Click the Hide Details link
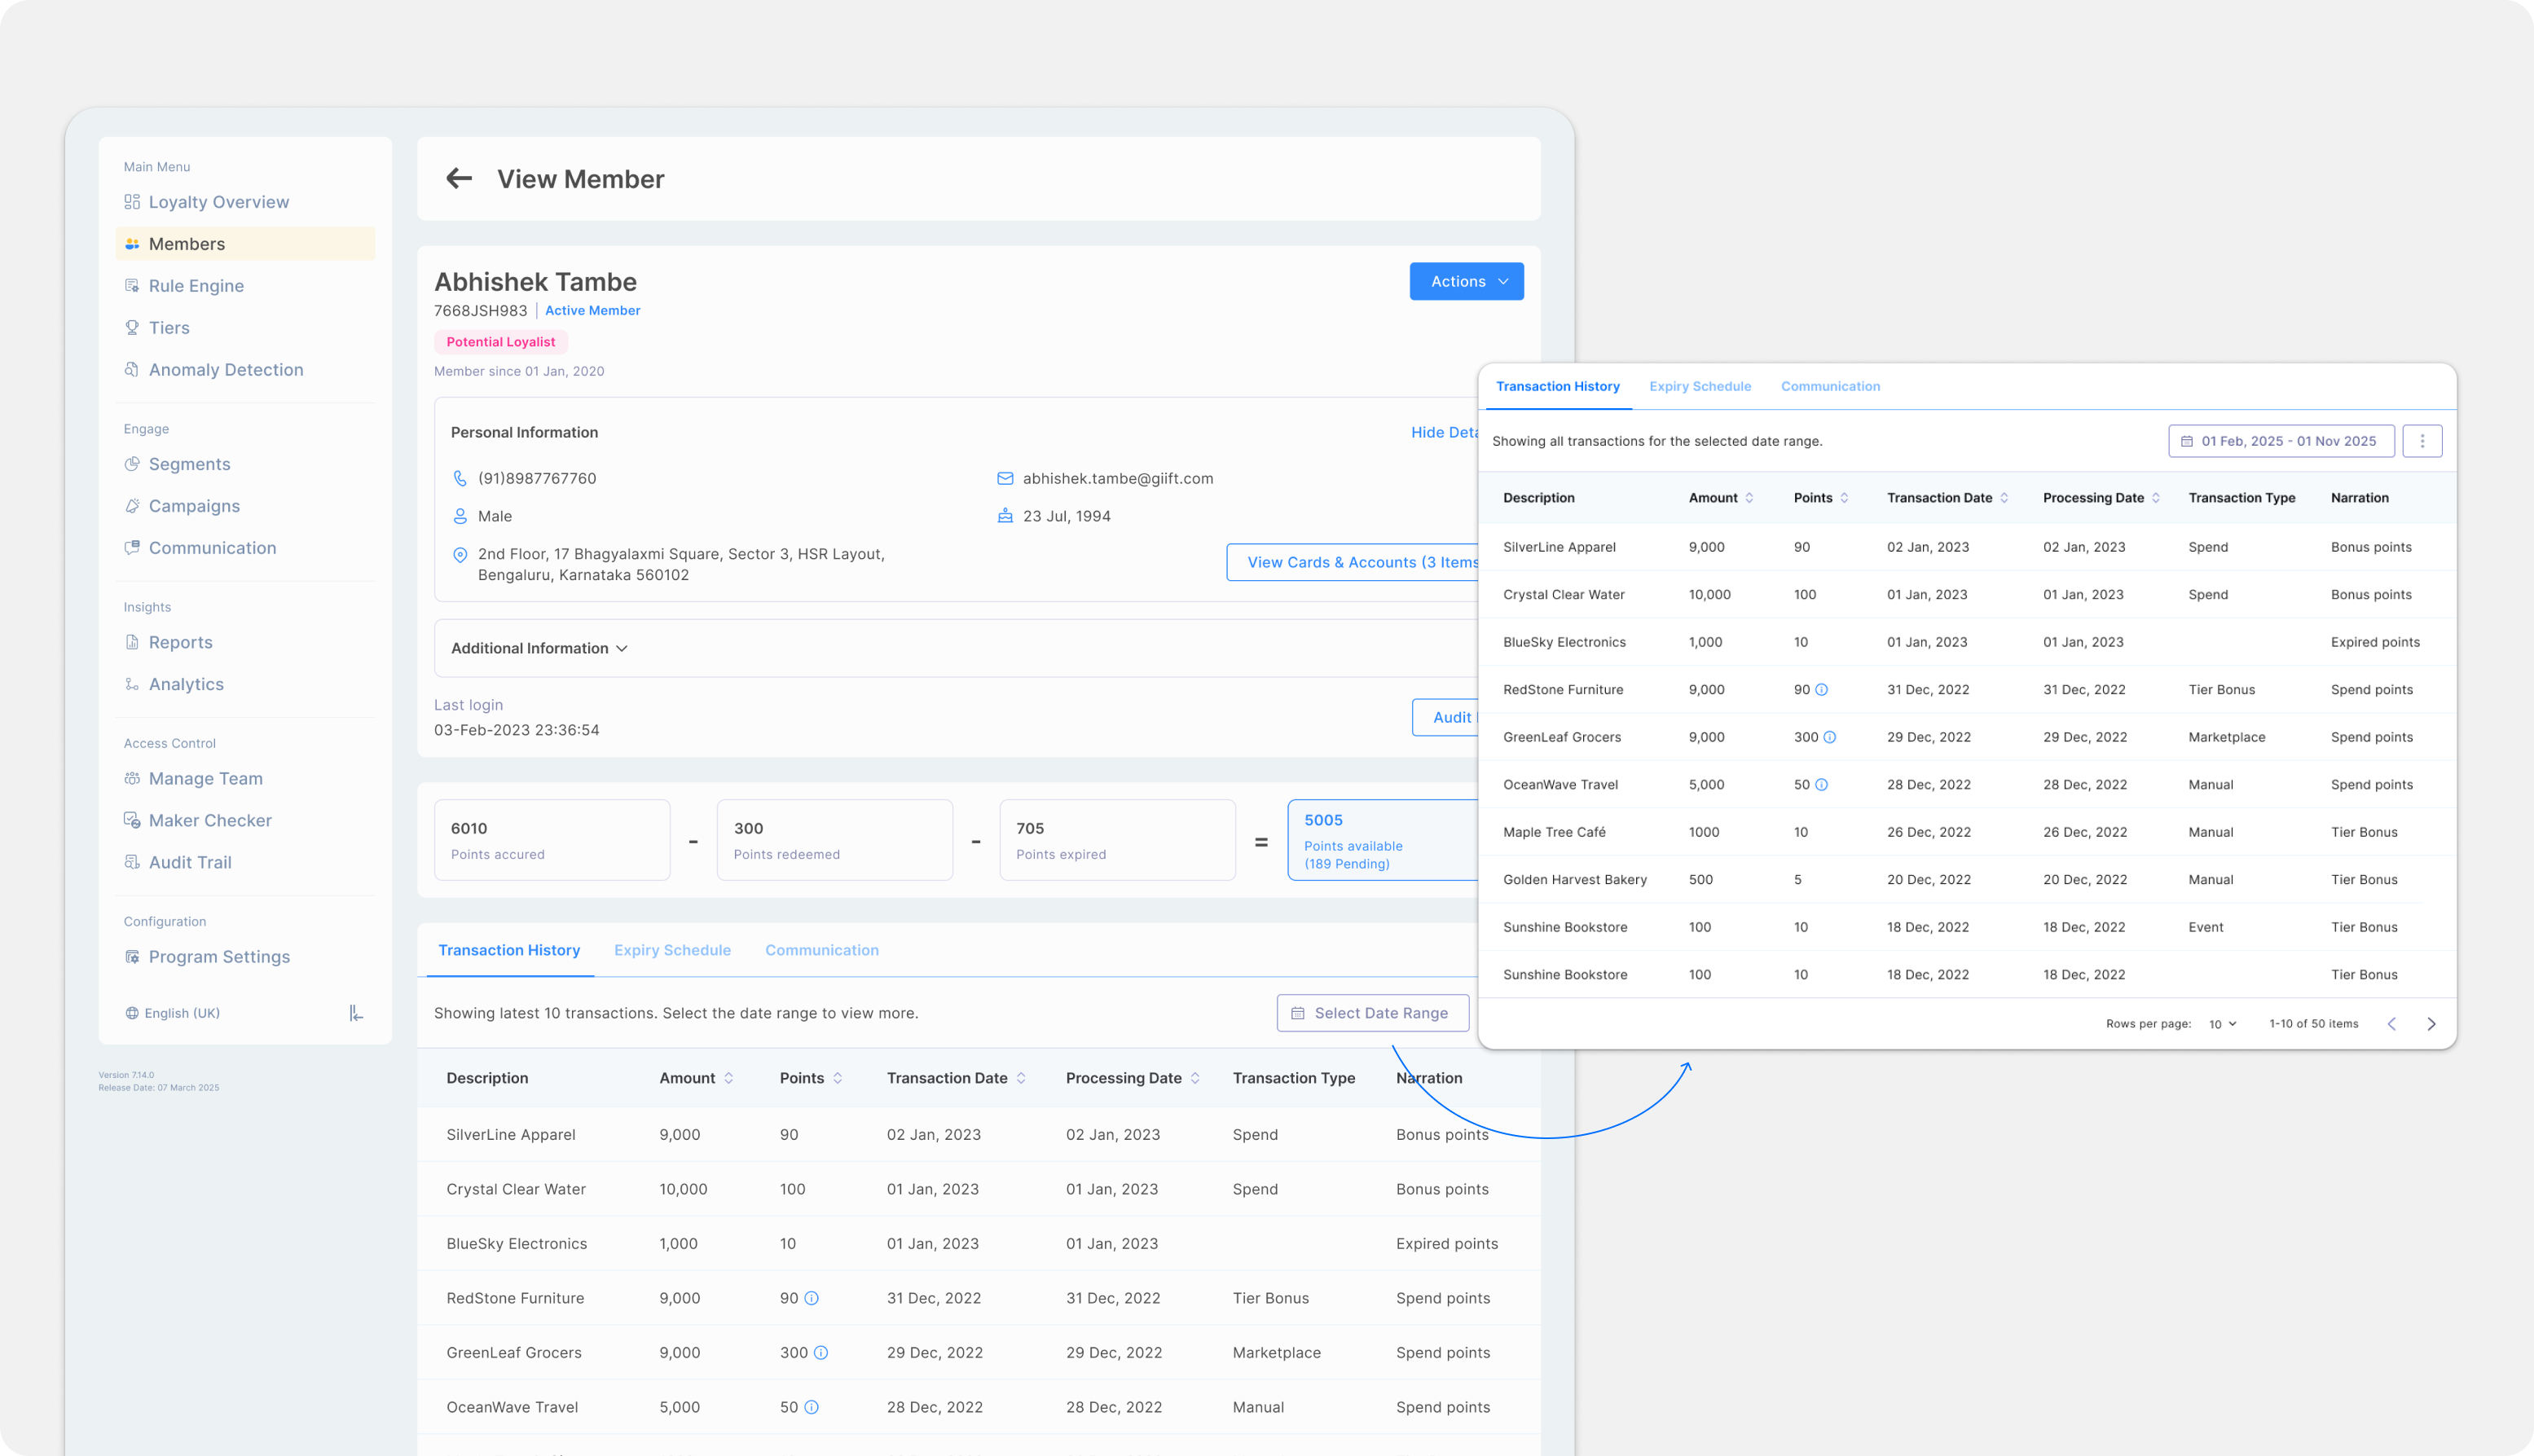 1444,432
